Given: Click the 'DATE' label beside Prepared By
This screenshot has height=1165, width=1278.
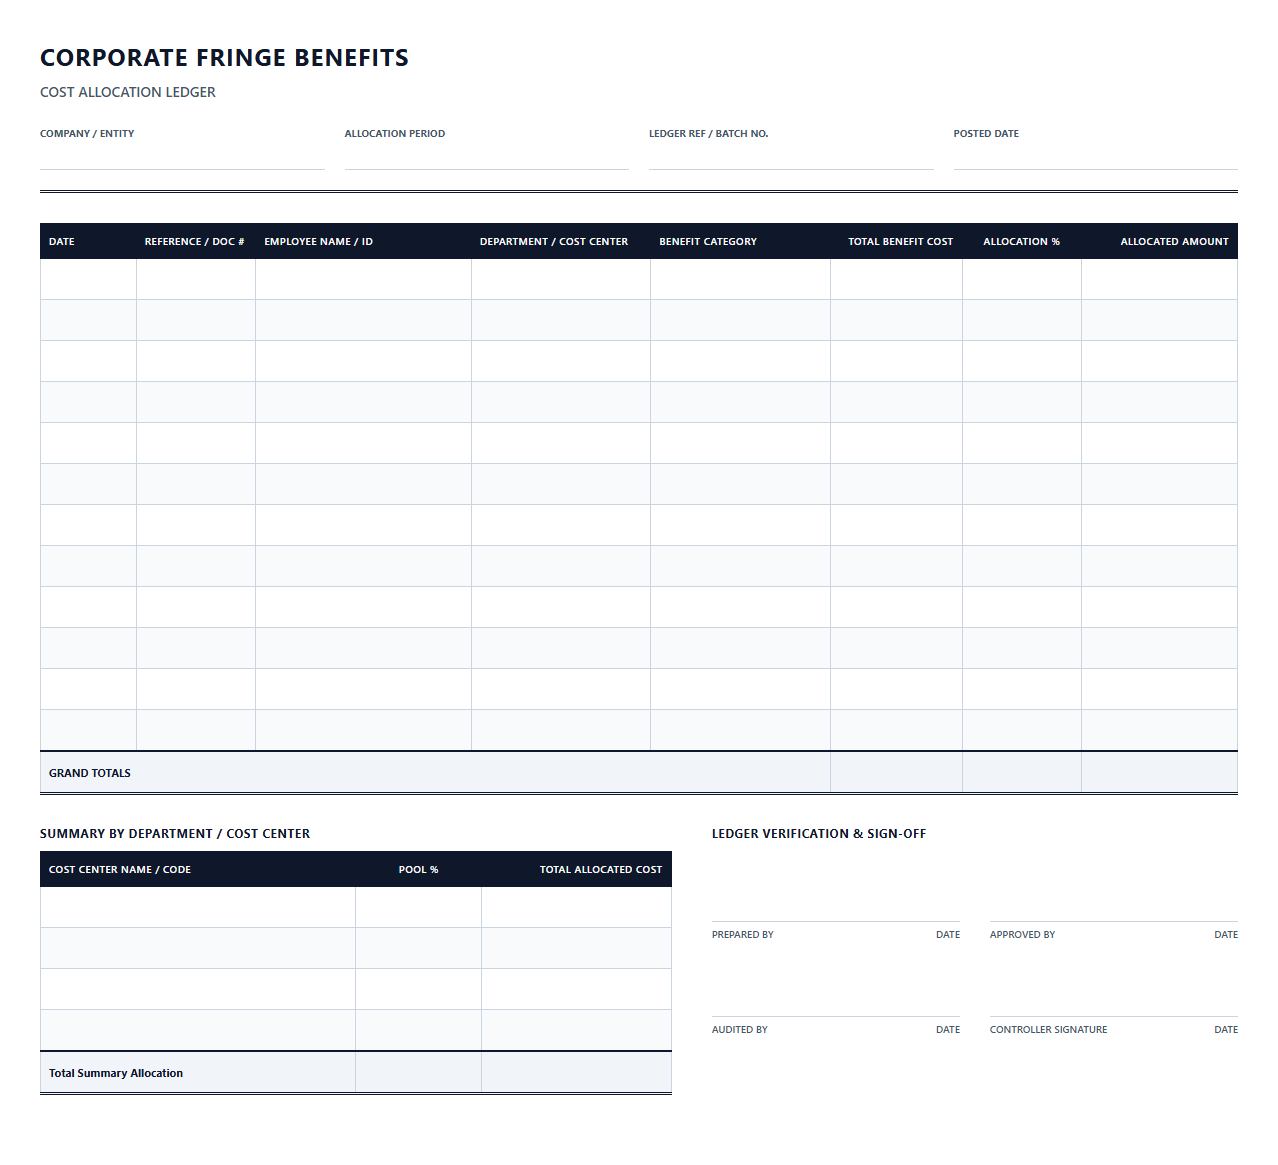Looking at the screenshot, I should (948, 935).
